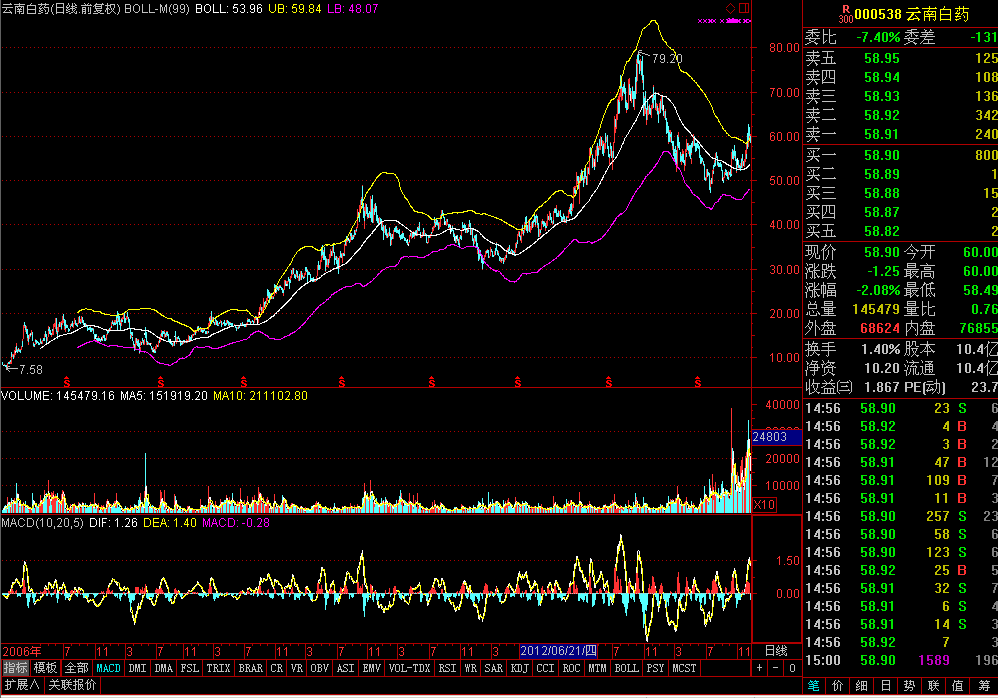
Task: Click the plus zoom button beside indicators
Action: 759,668
